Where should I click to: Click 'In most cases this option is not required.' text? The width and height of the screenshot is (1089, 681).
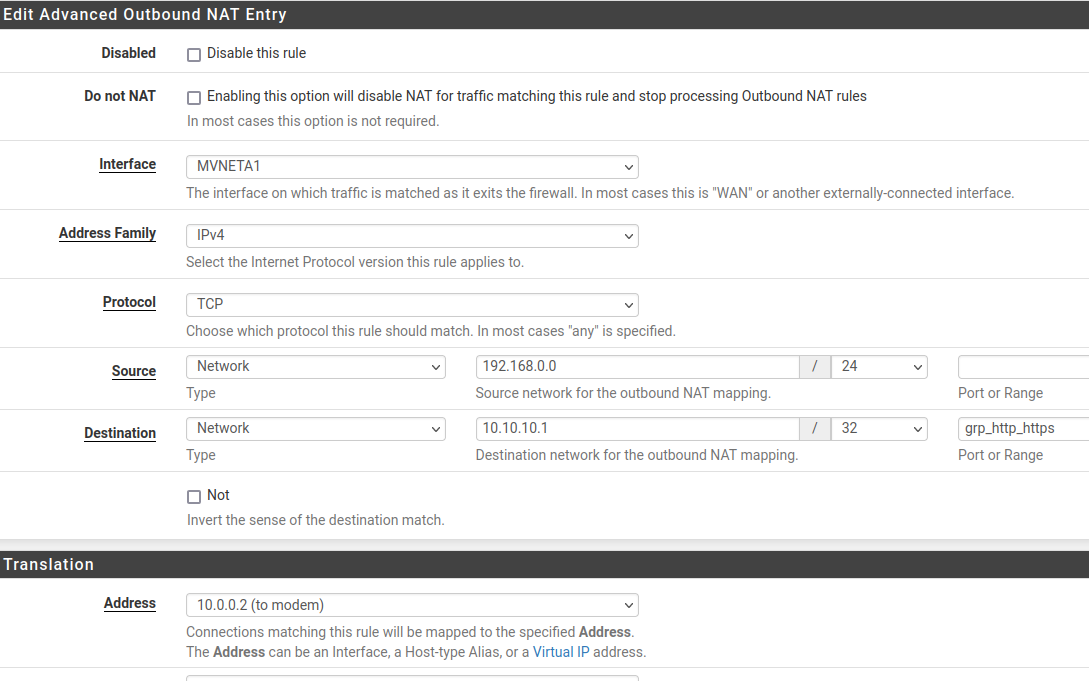tap(313, 121)
